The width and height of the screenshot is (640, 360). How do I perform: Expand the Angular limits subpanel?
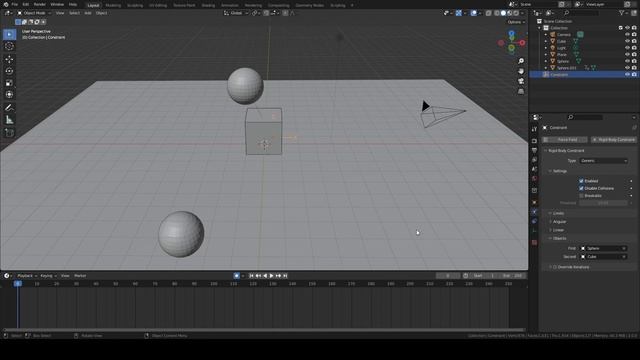(x=559, y=222)
